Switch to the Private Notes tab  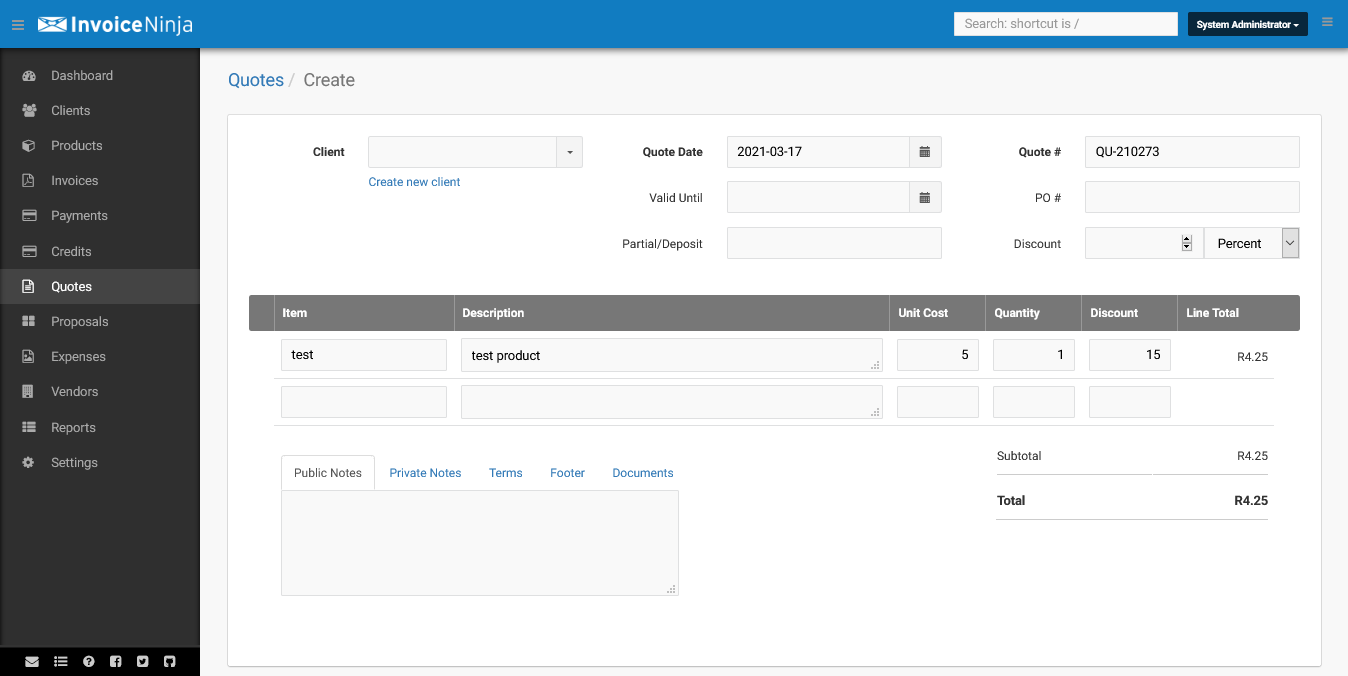[x=424, y=472]
